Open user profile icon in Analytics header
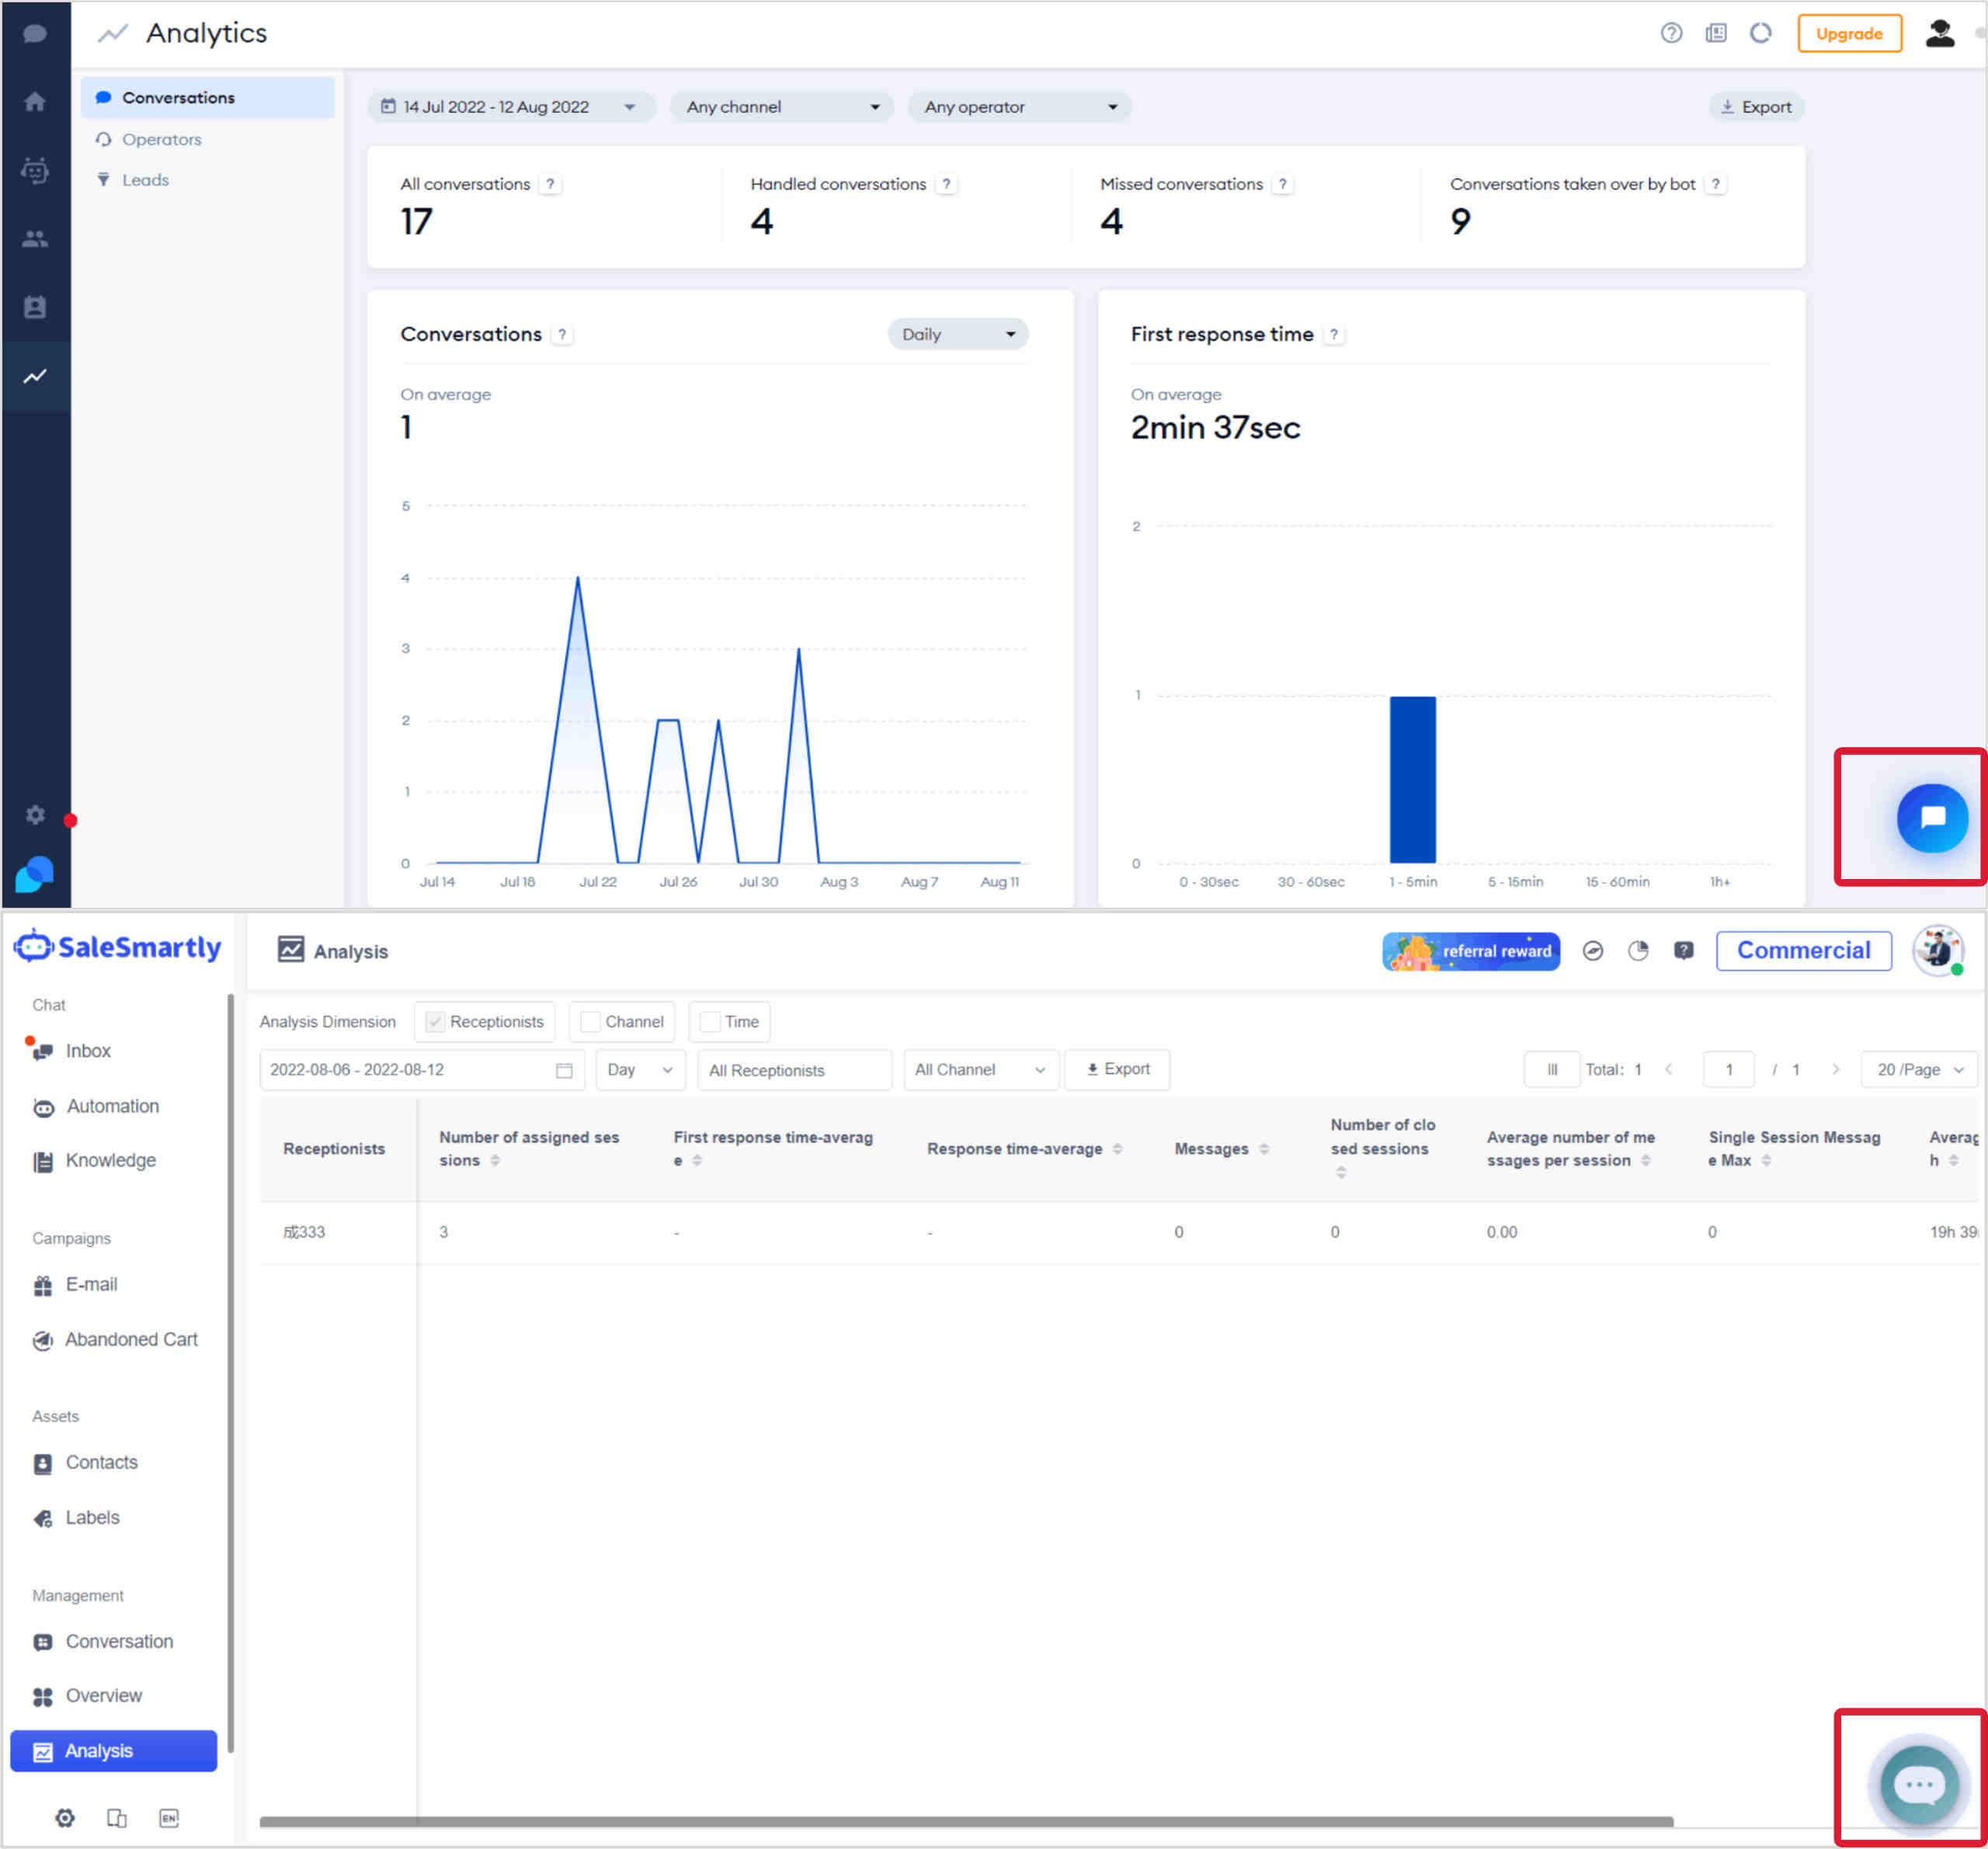The width and height of the screenshot is (1988, 1849). click(x=1940, y=33)
